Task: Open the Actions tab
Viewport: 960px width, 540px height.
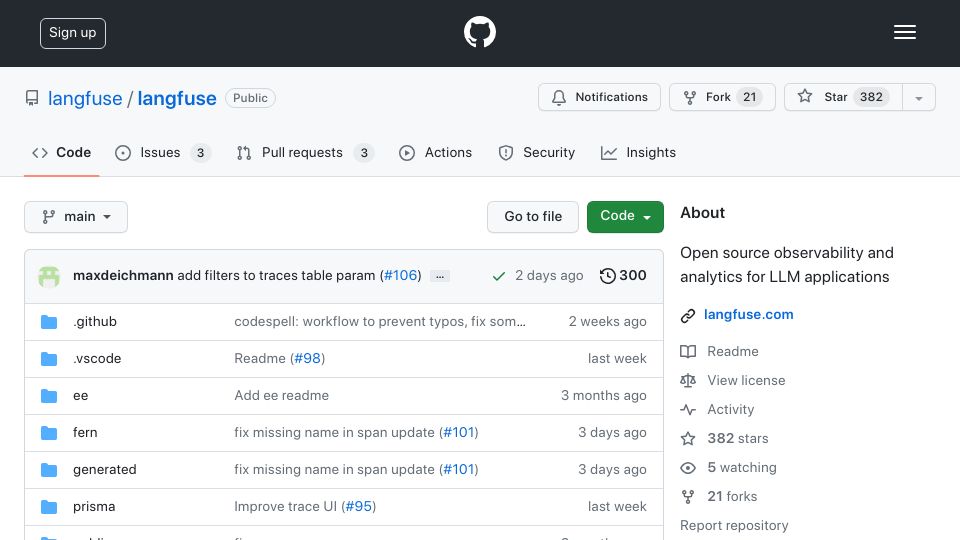Action: [435, 152]
